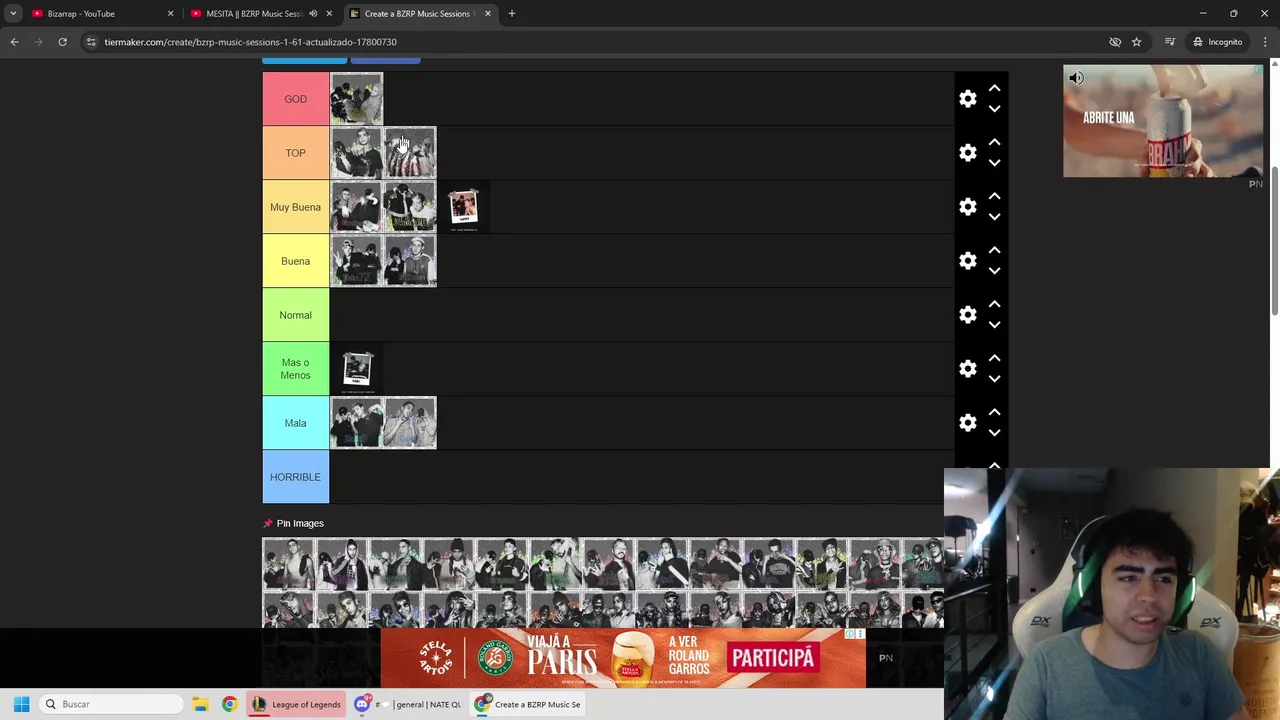Click the Muy Buena tier label
This screenshot has height=720, width=1280.
295,207
